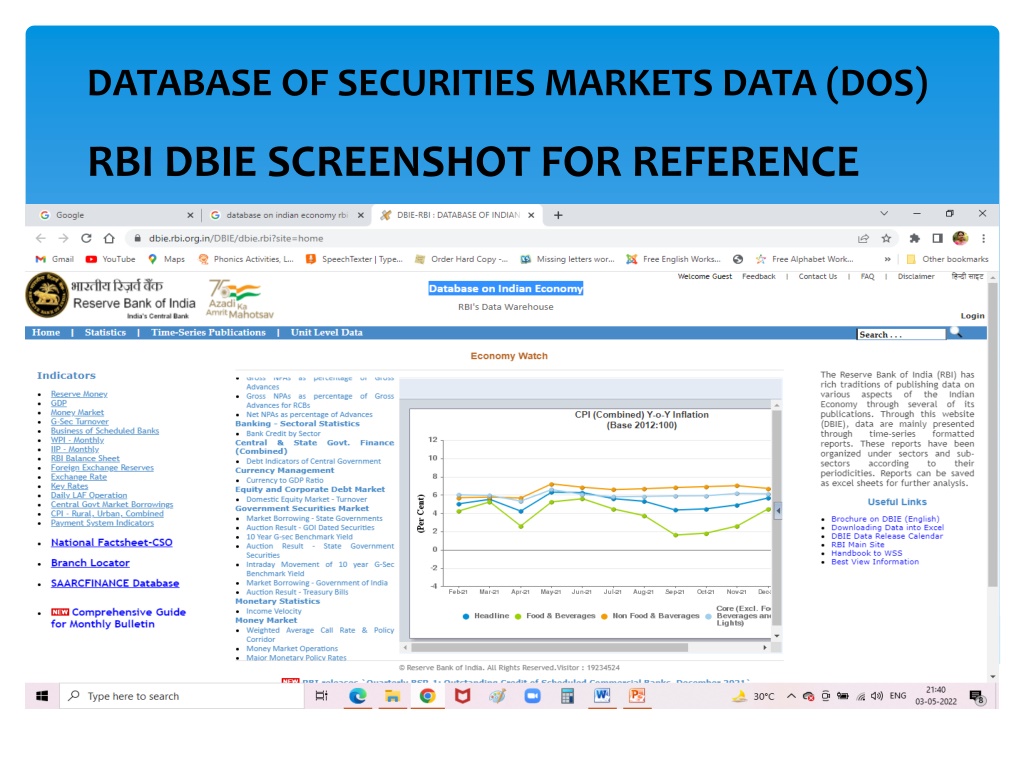Open the G-Sec Turnover indicator

coord(80,421)
